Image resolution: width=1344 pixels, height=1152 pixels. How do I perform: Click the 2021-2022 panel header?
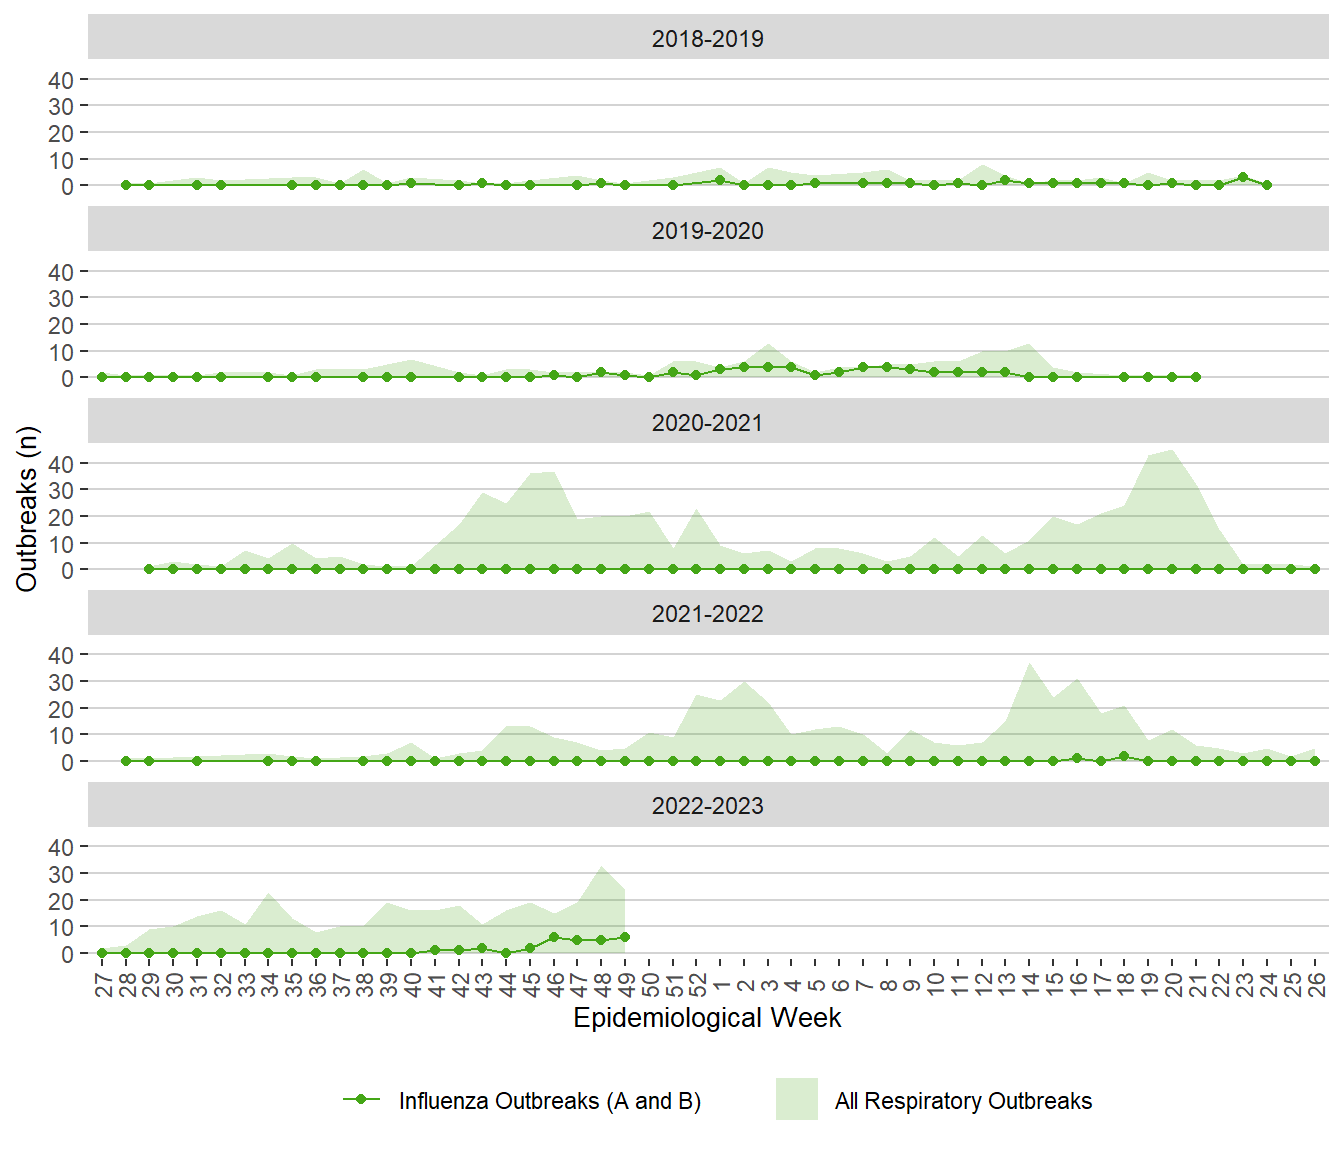click(x=707, y=613)
